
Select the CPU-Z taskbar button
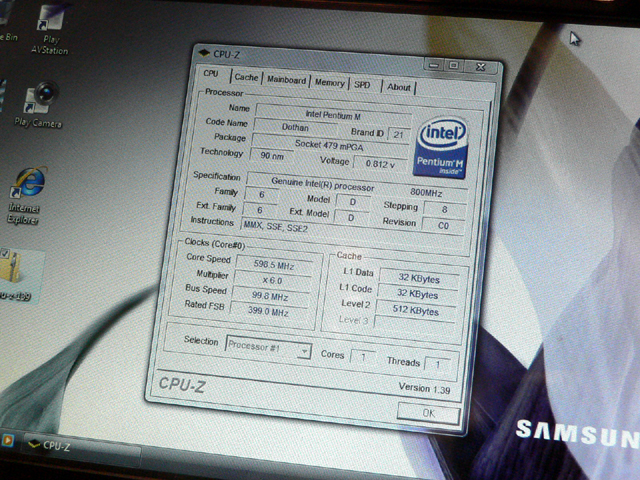(x=82, y=449)
